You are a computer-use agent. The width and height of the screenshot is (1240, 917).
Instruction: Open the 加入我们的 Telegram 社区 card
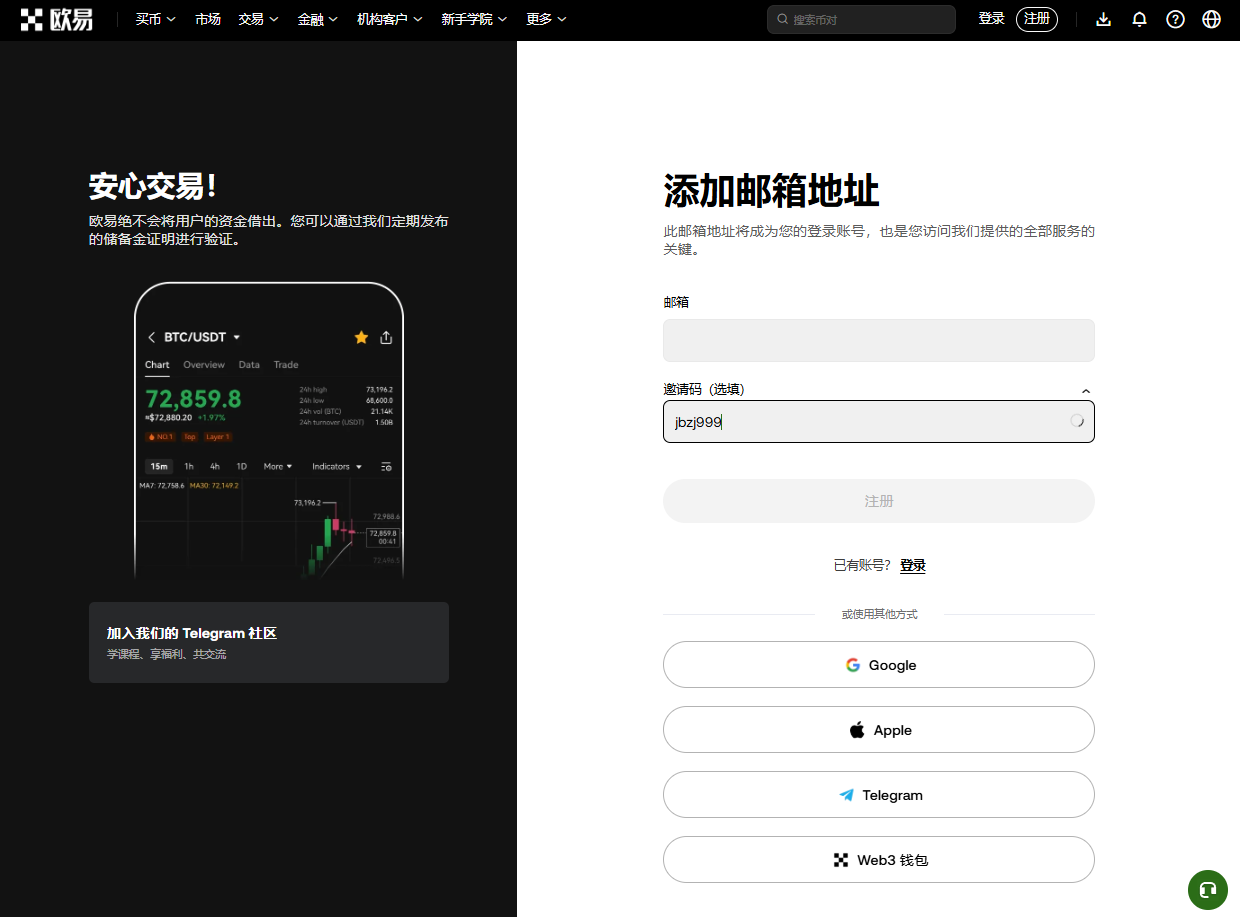pos(269,643)
